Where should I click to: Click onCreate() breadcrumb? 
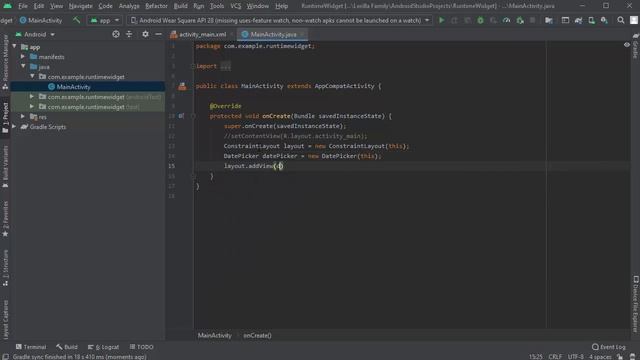(257, 336)
